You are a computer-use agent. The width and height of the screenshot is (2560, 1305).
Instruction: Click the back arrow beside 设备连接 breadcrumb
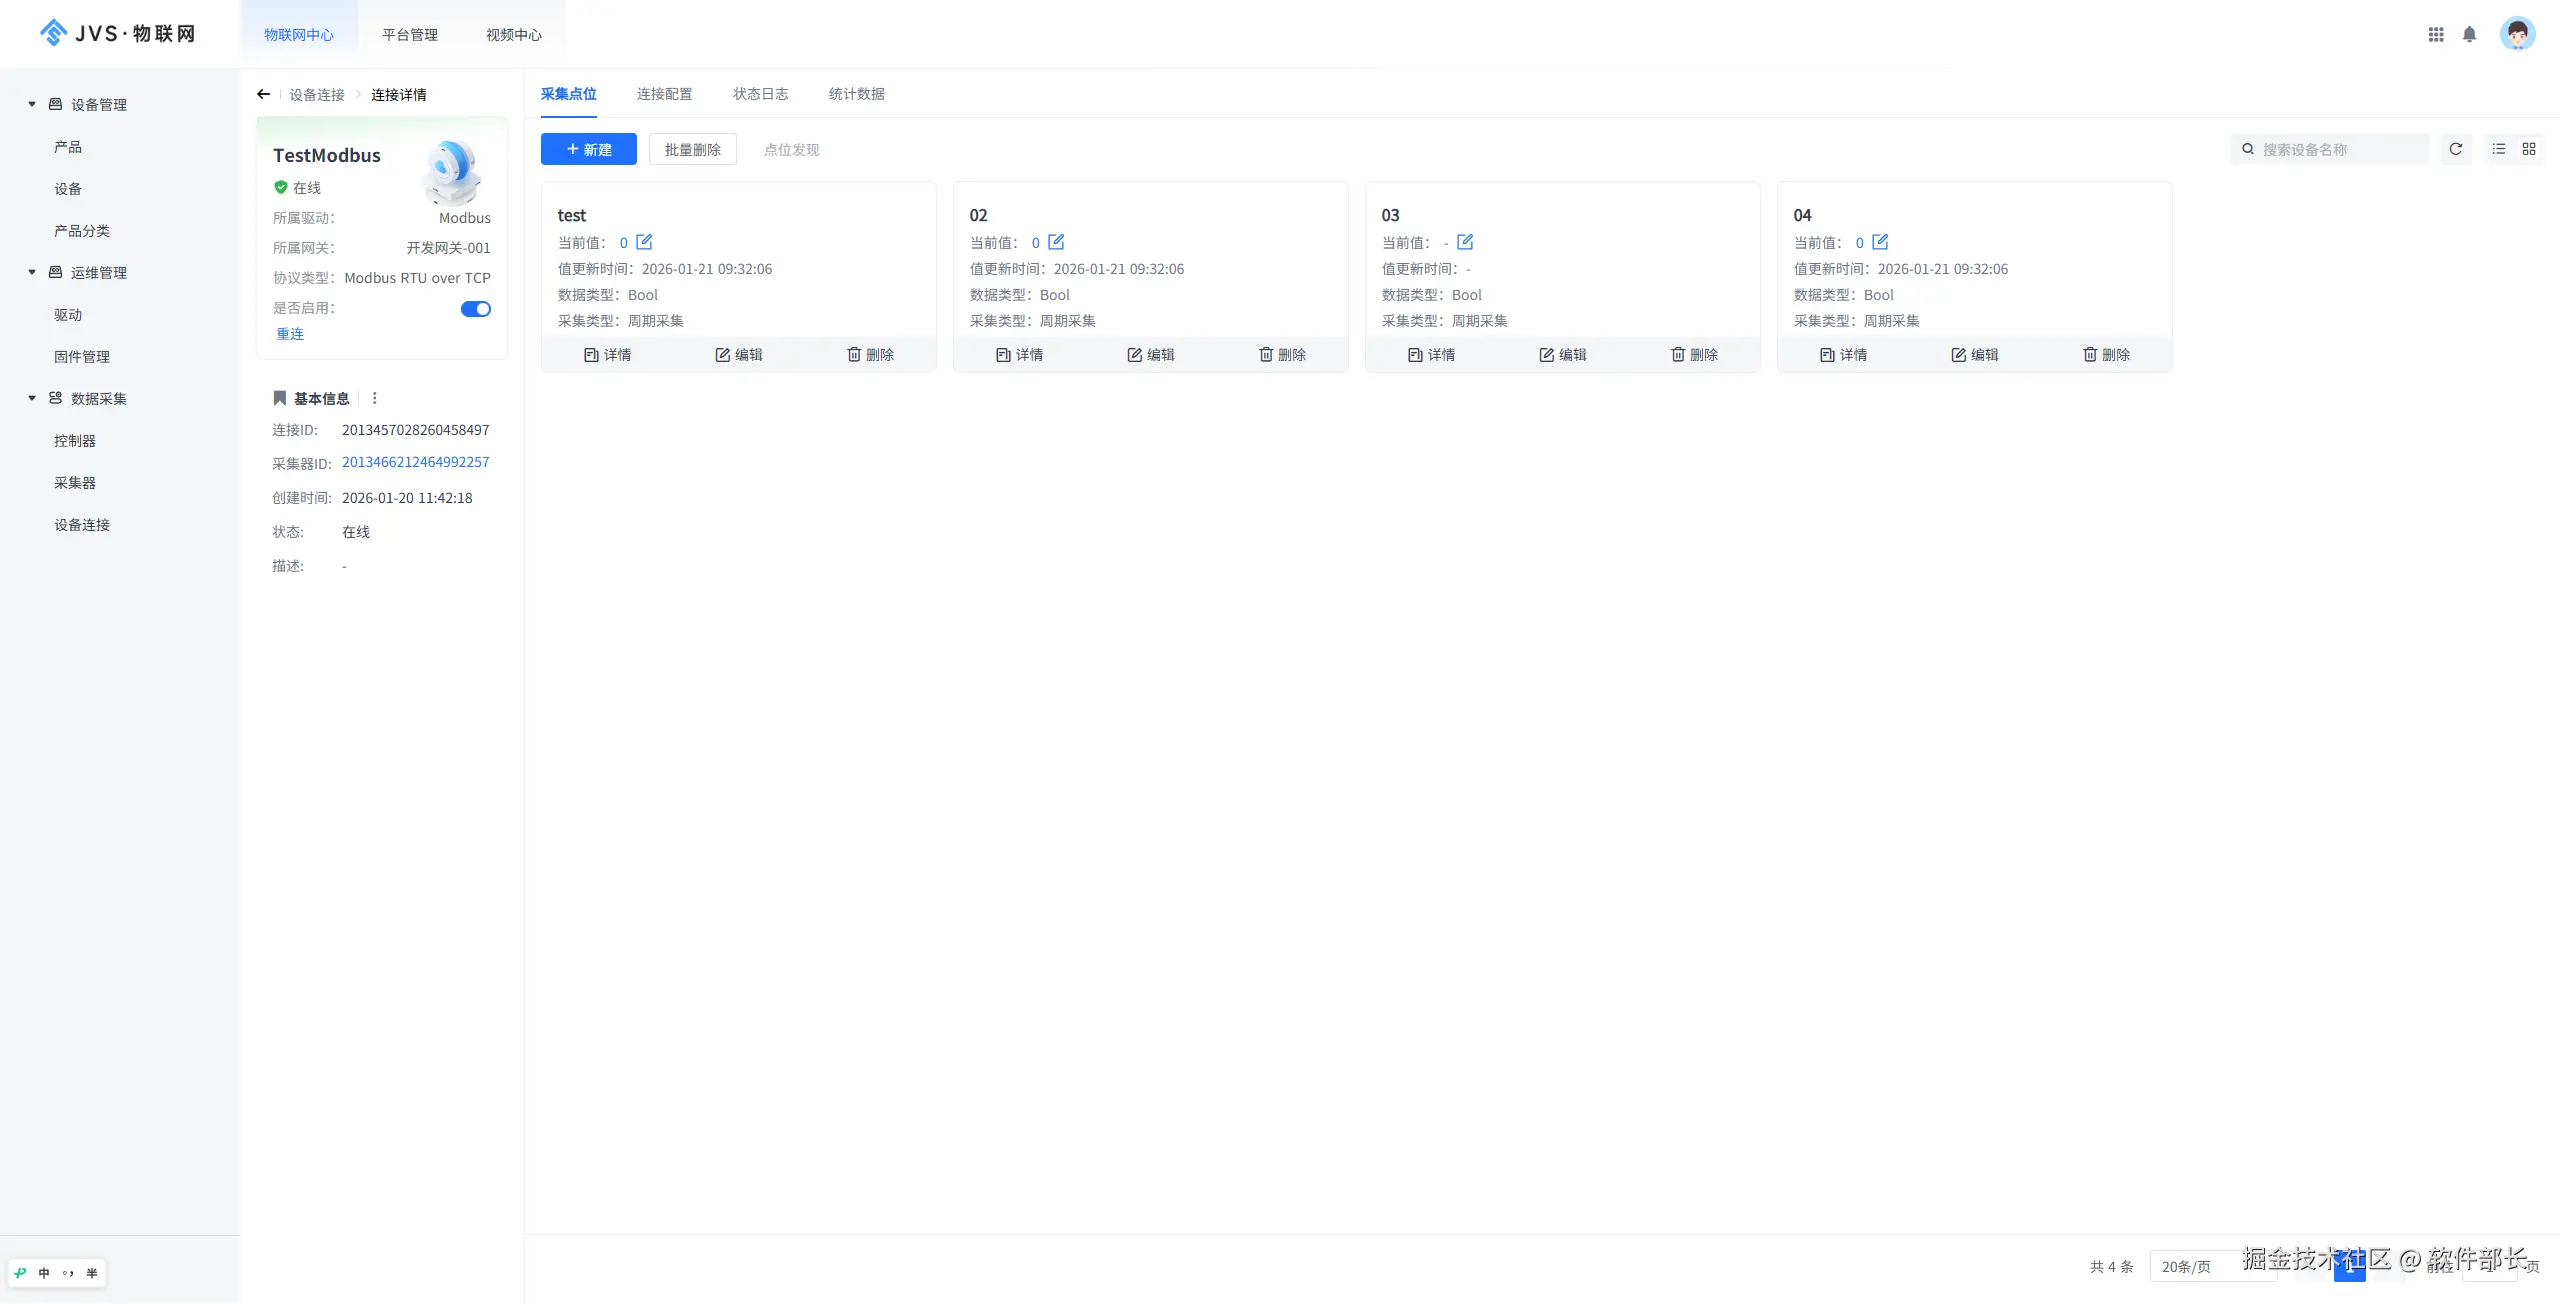pos(263,94)
